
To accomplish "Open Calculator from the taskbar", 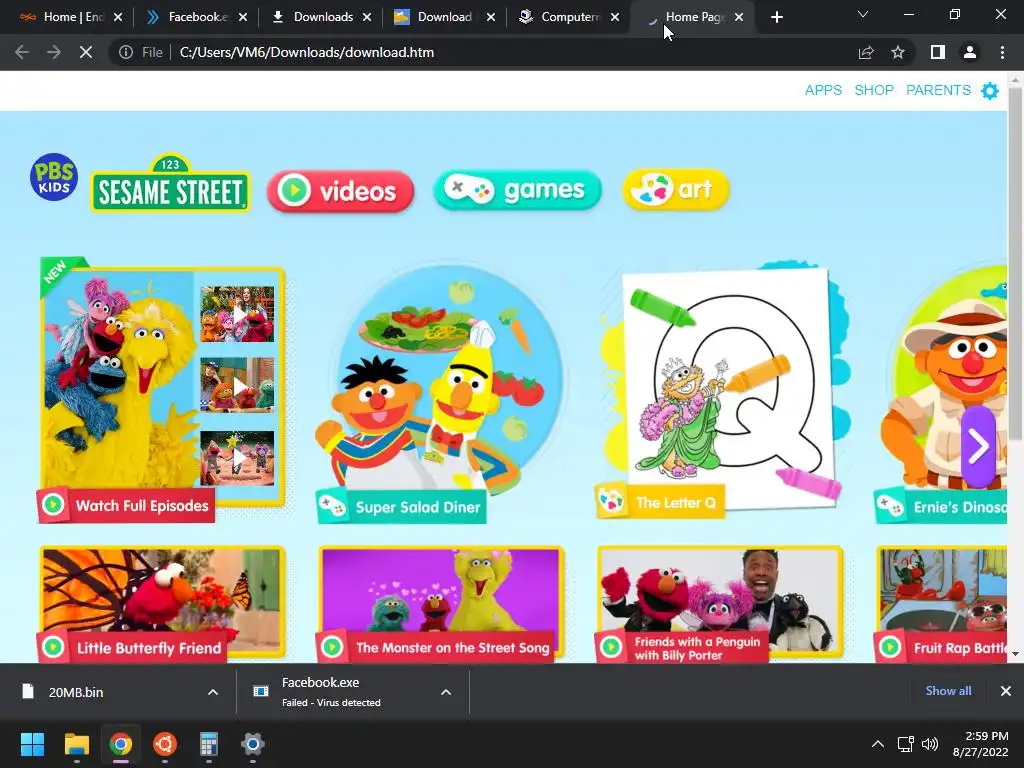I will 208,744.
